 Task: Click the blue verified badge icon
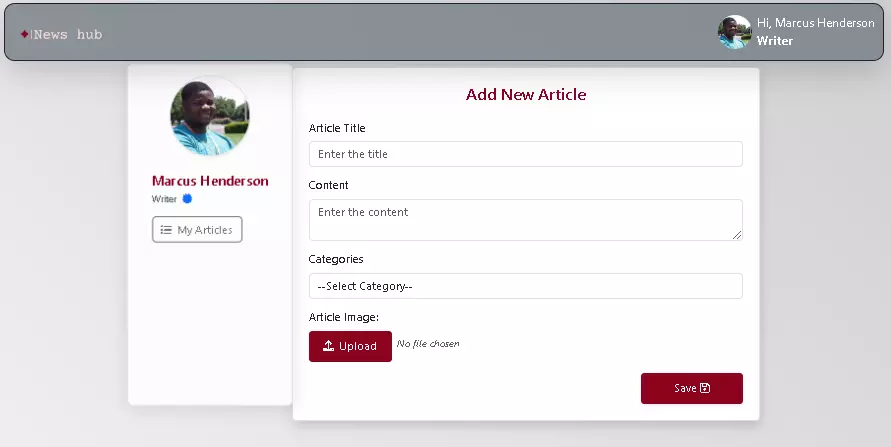pos(187,199)
